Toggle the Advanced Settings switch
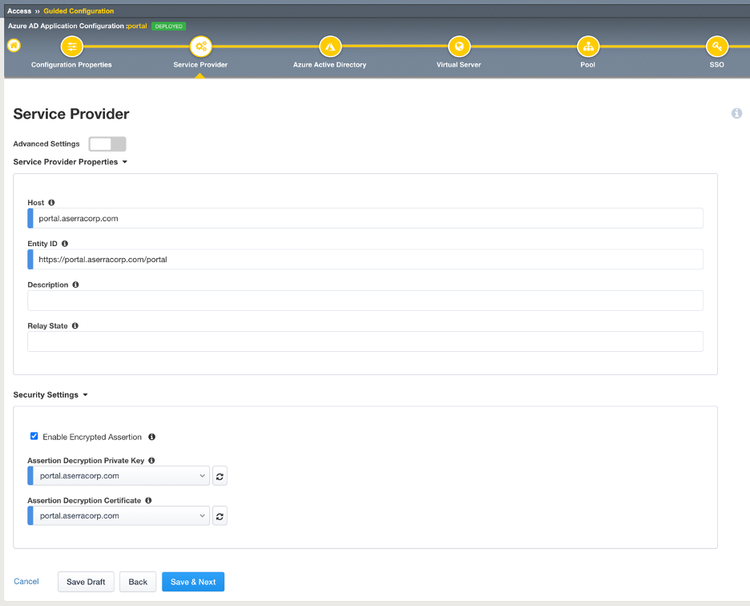Image resolution: width=750 pixels, height=606 pixels. pos(108,144)
